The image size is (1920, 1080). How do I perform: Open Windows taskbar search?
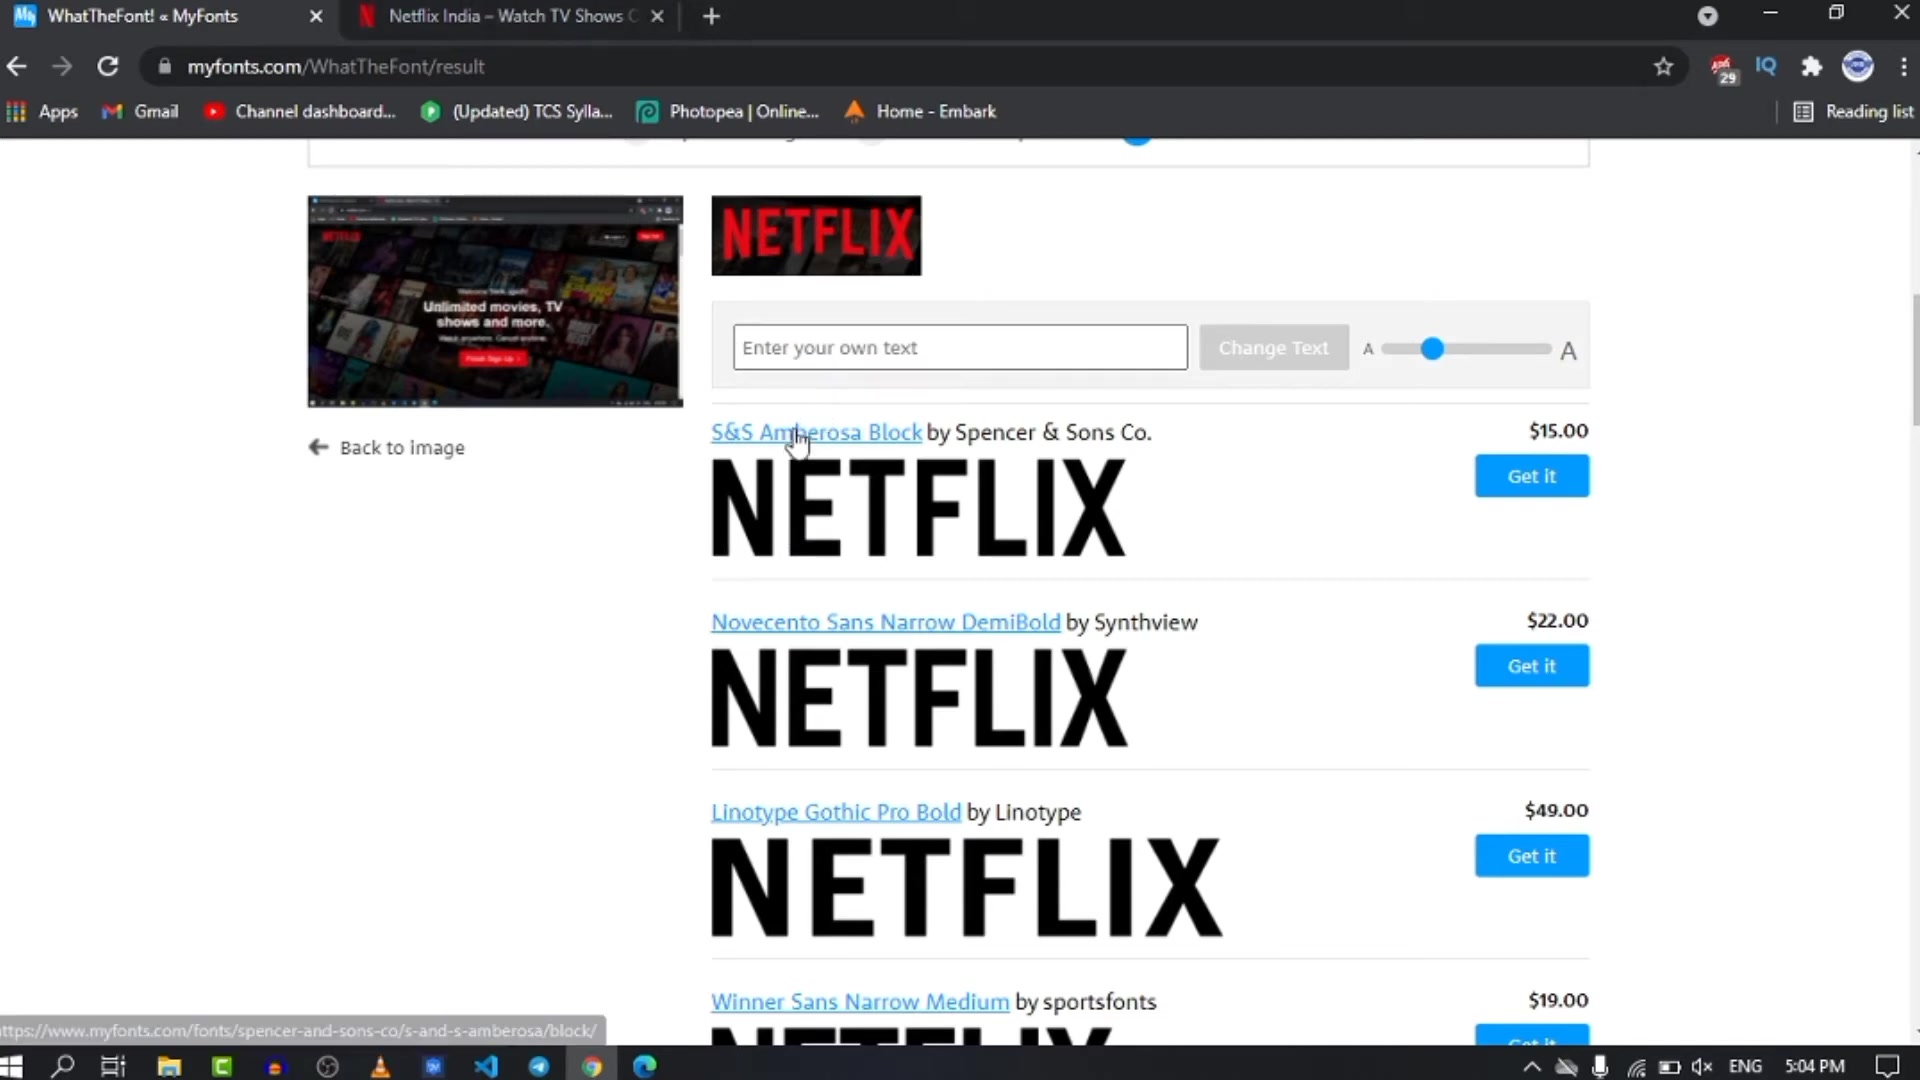[x=62, y=1066]
